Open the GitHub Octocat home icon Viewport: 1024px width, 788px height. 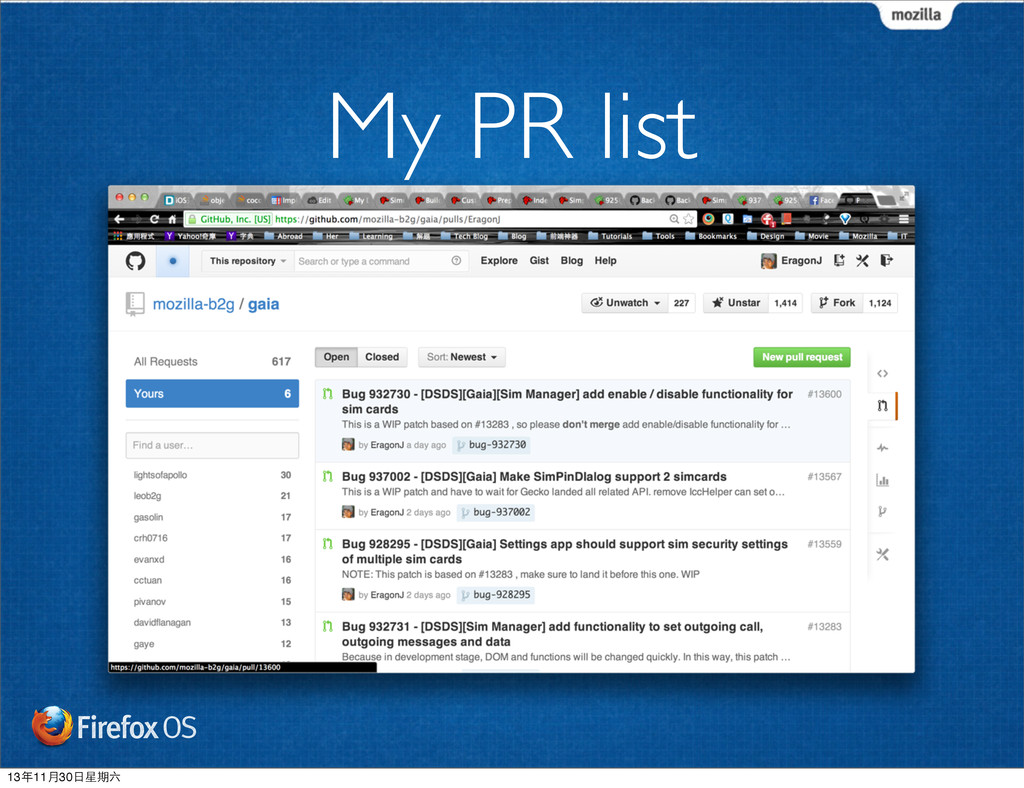pyautogui.click(x=135, y=261)
